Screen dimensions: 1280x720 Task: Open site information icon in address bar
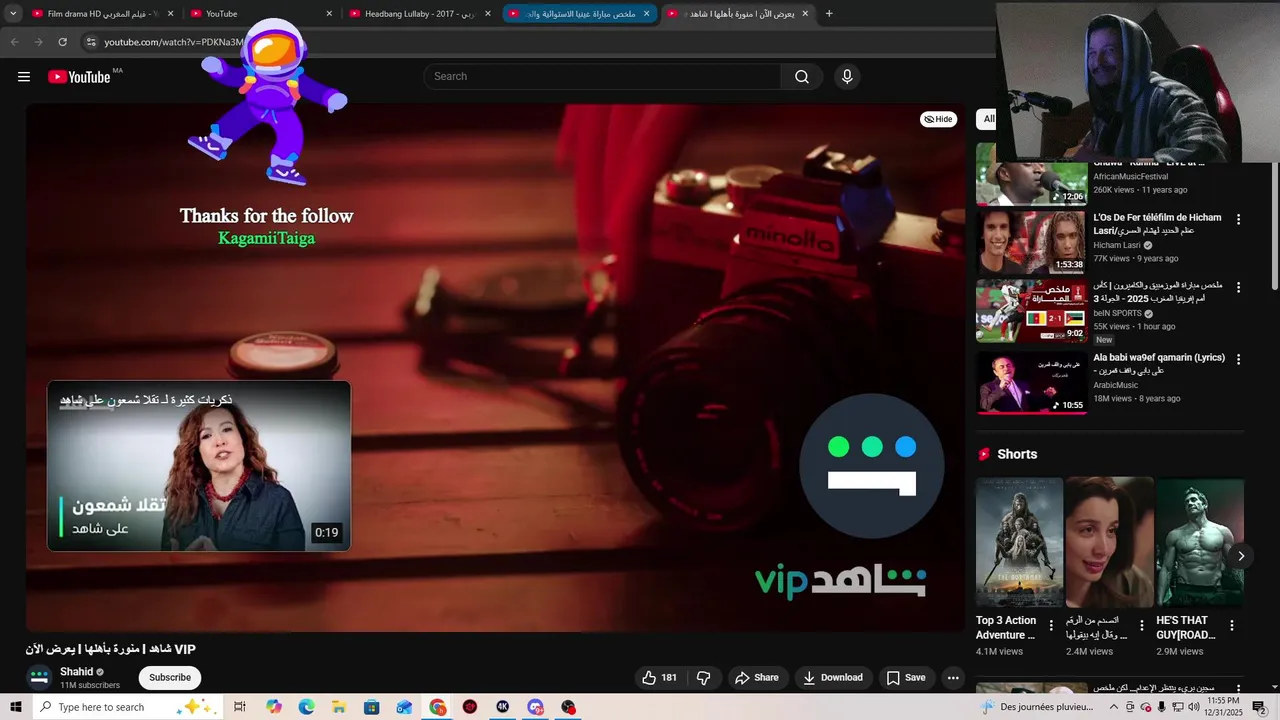(91, 42)
